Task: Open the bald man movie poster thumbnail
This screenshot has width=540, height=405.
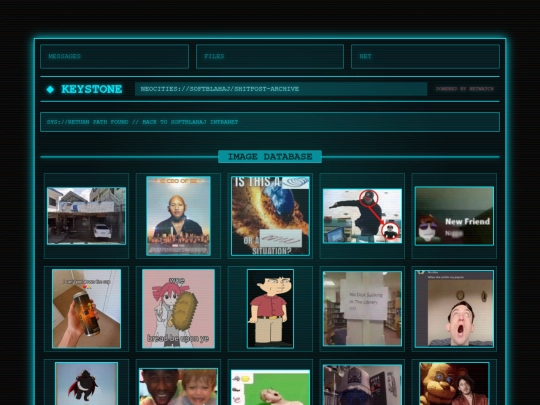Action: click(178, 216)
